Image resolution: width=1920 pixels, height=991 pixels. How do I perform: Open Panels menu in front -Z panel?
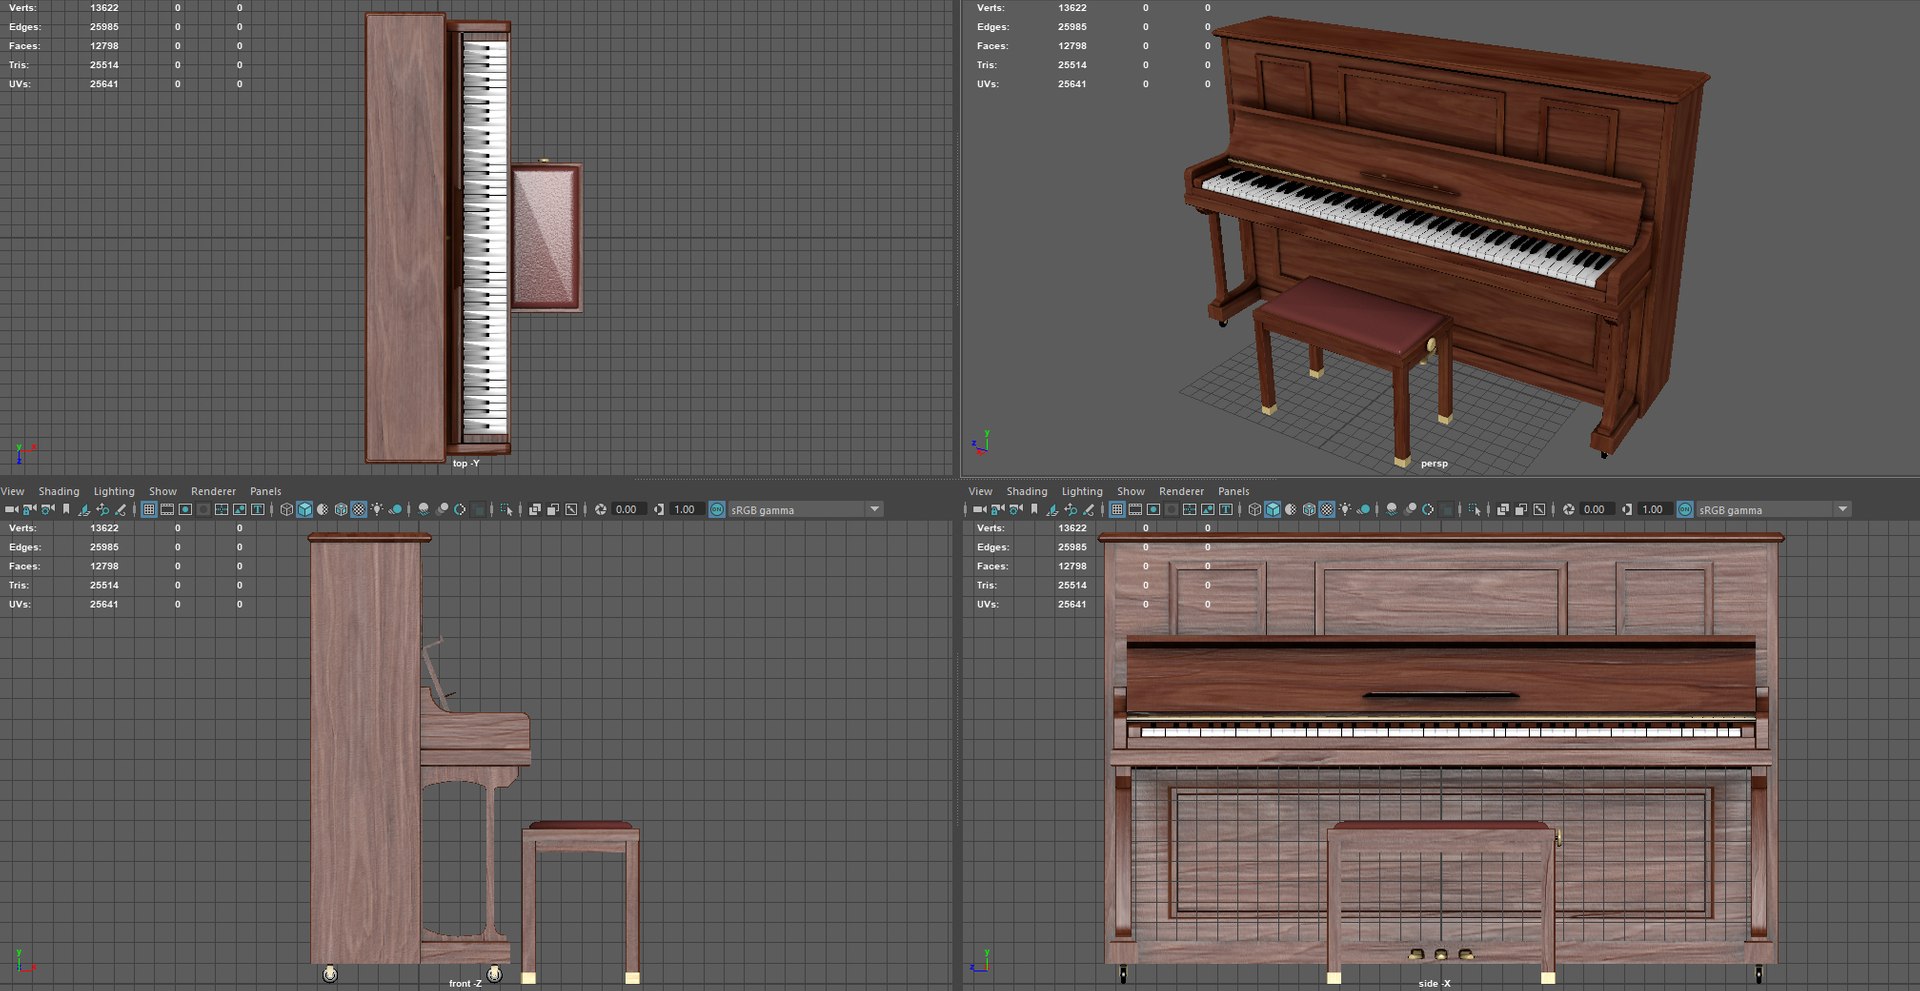click(265, 491)
